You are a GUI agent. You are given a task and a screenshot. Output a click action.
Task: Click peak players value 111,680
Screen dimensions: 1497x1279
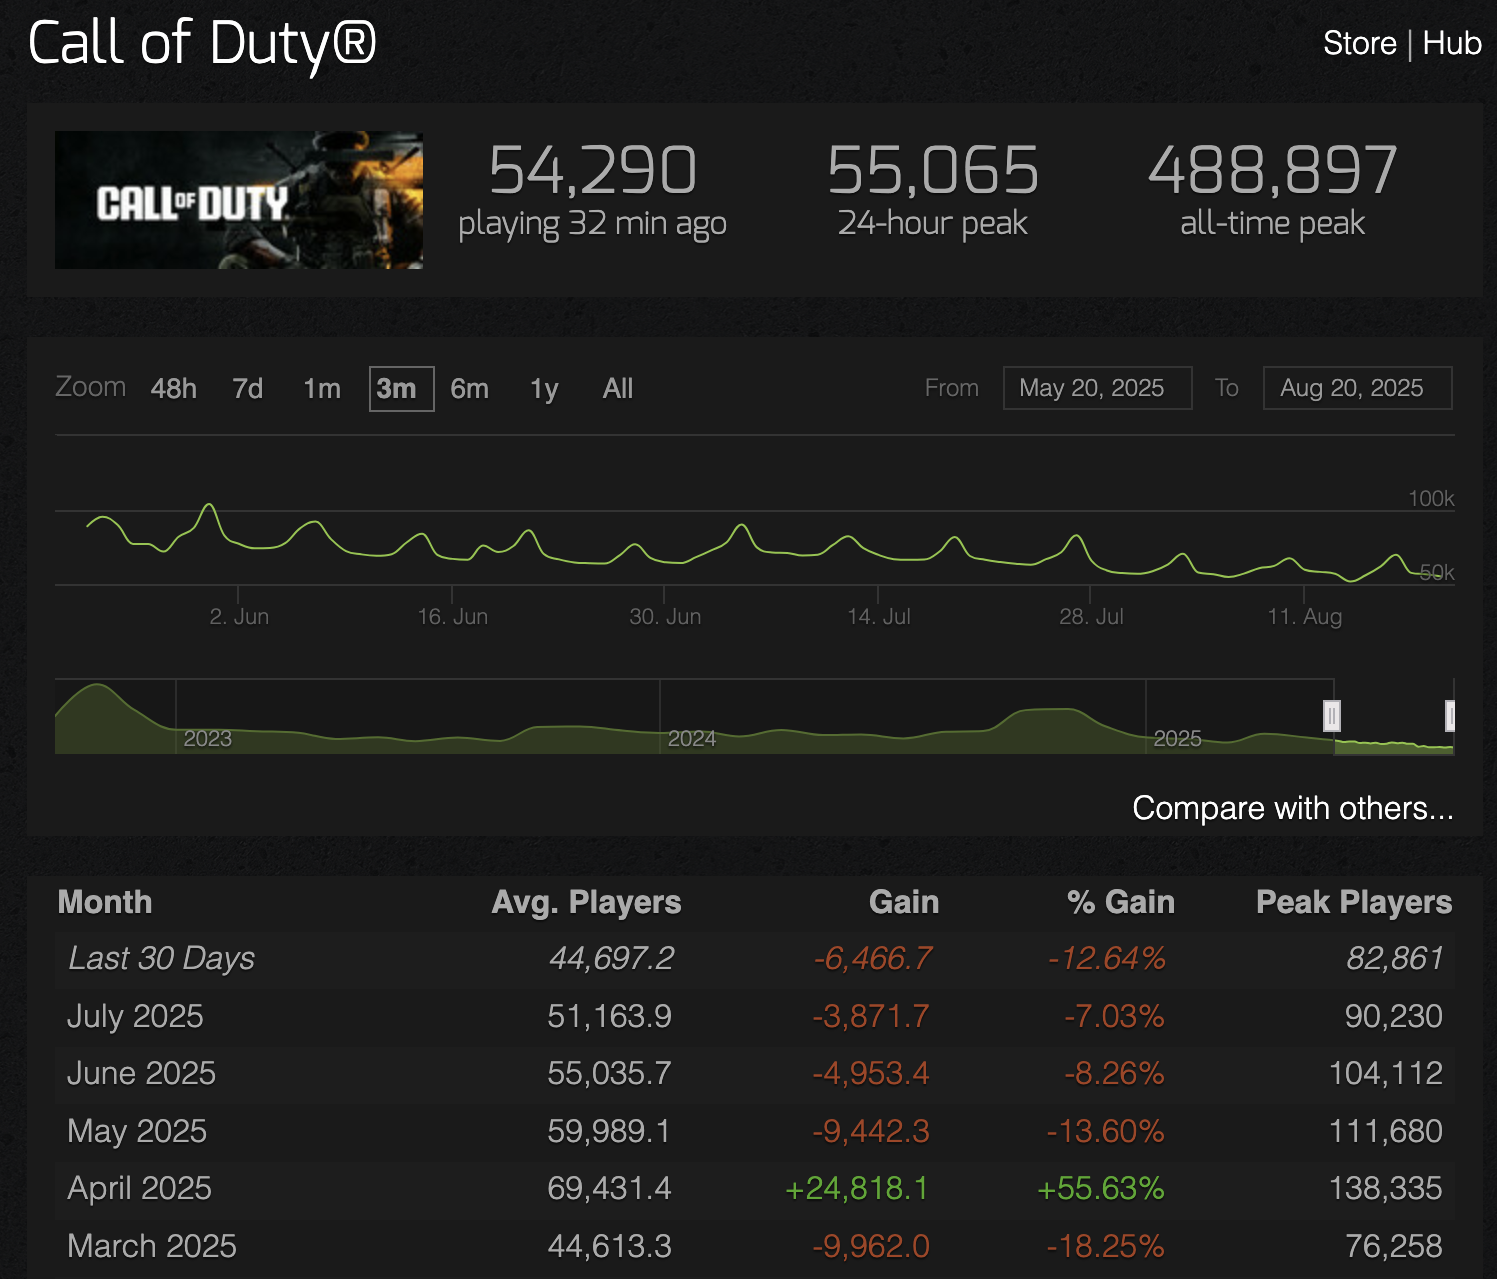click(x=1386, y=1132)
